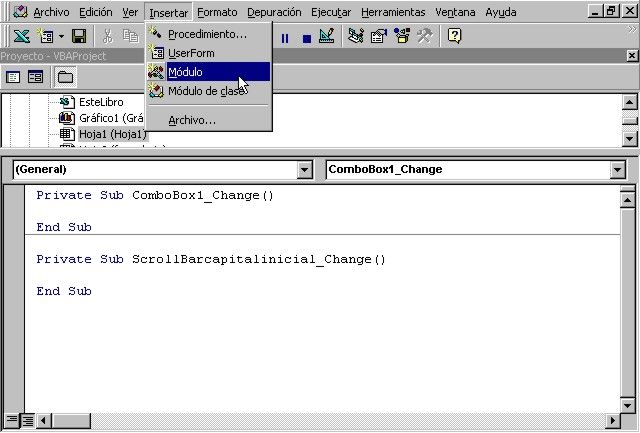Select Gráfico1 item in project tree
The width and height of the screenshot is (640, 433).
(x=111, y=118)
